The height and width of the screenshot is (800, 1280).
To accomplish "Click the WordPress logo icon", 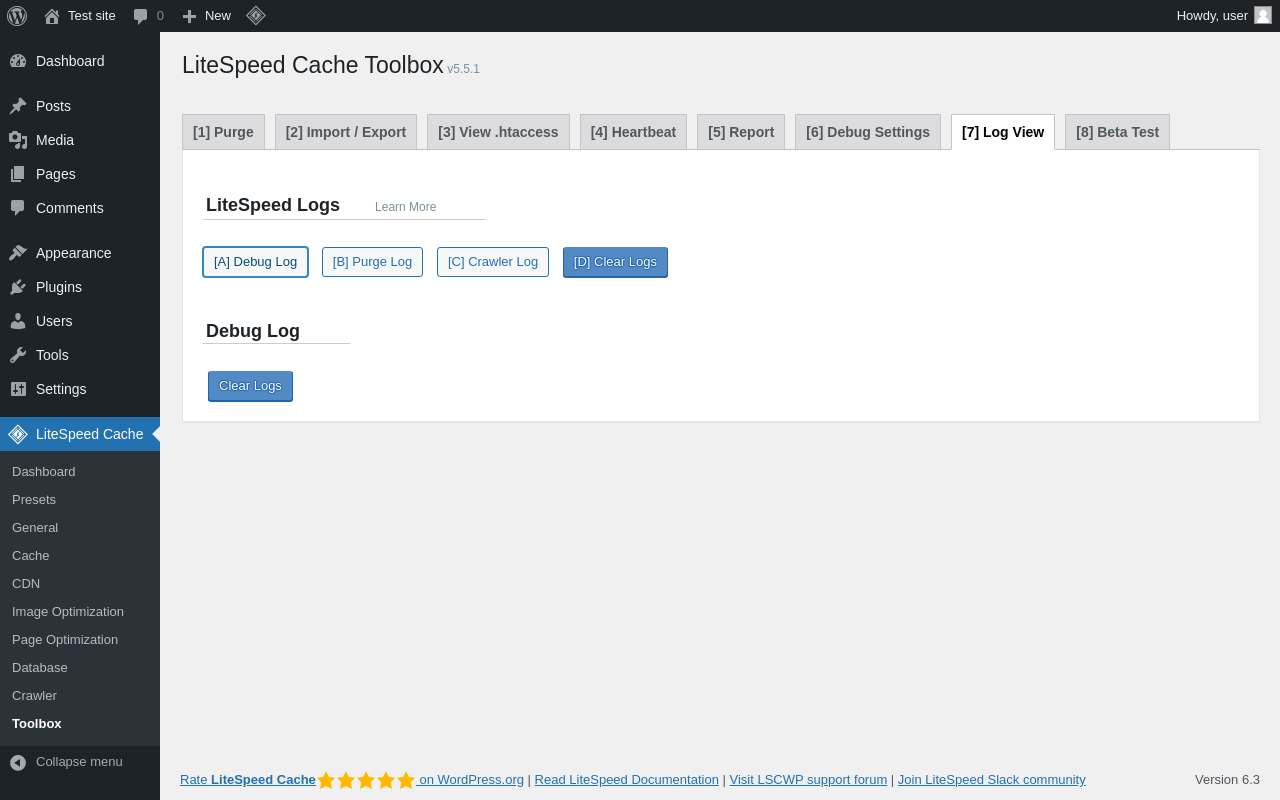I will click(x=17, y=16).
